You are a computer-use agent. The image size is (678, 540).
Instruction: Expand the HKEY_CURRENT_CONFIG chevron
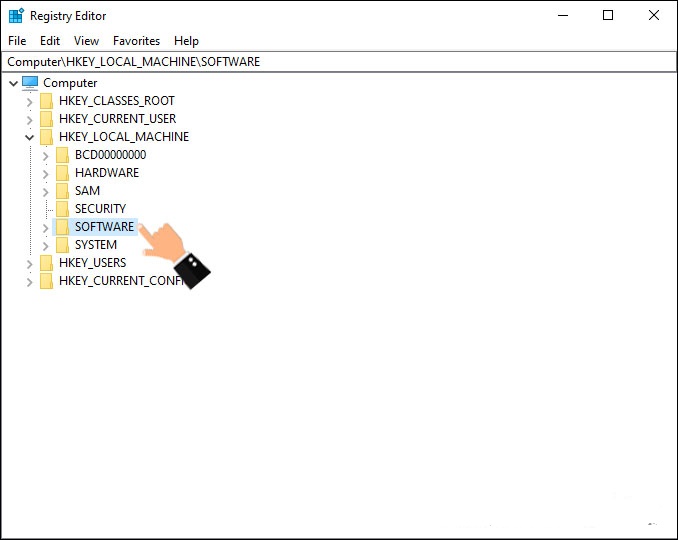pyautogui.click(x=29, y=282)
